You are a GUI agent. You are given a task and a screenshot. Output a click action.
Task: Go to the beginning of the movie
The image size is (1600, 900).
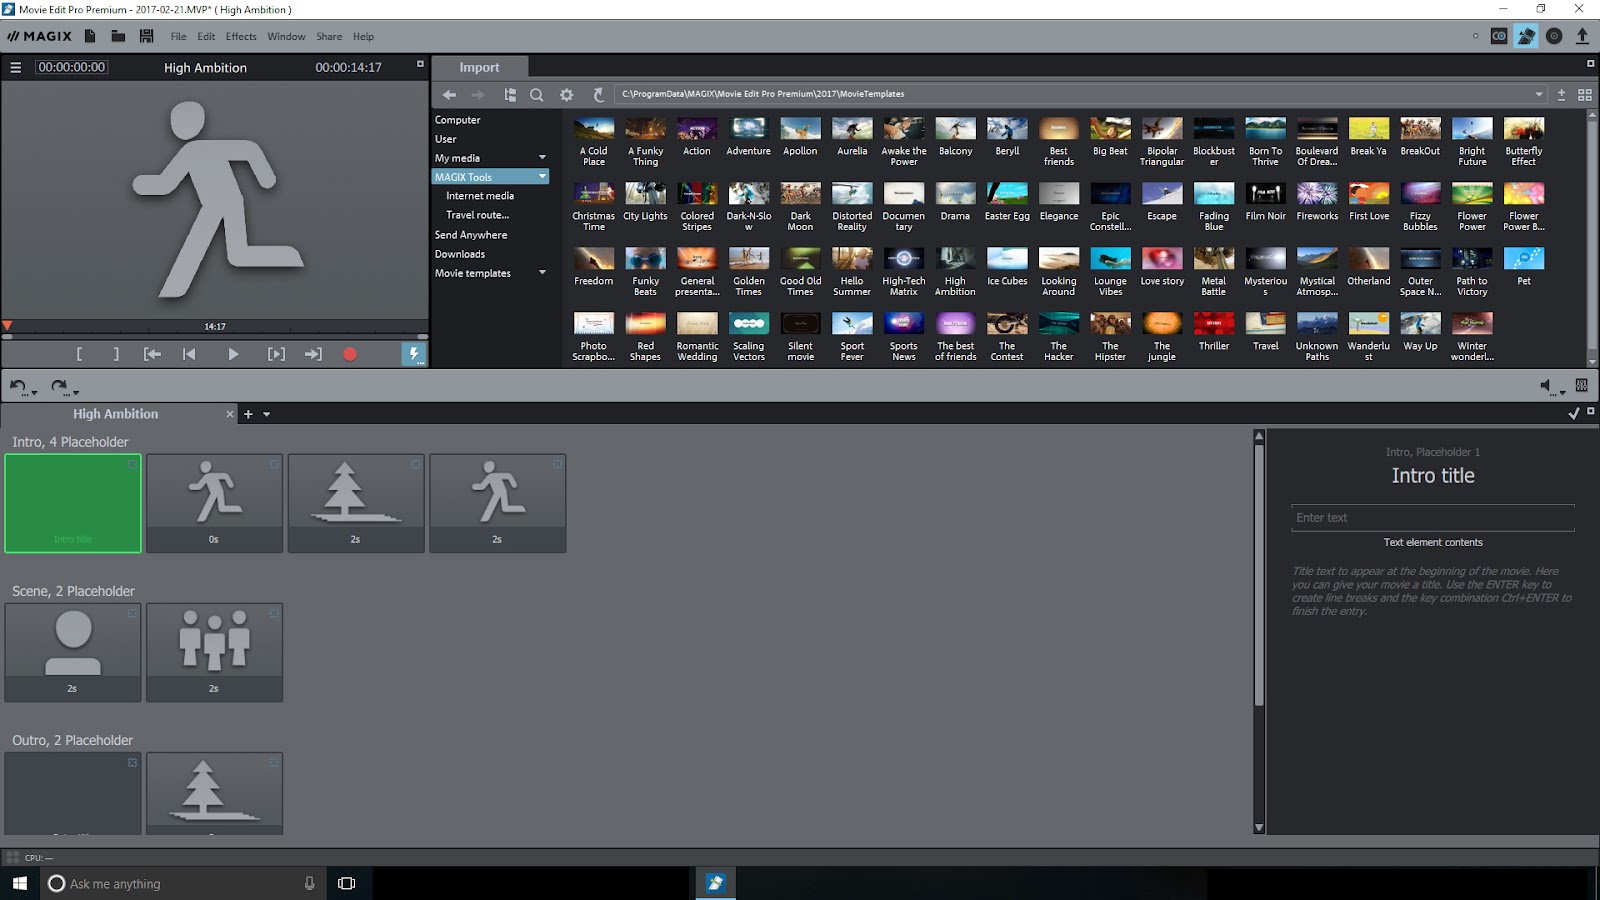click(x=189, y=354)
